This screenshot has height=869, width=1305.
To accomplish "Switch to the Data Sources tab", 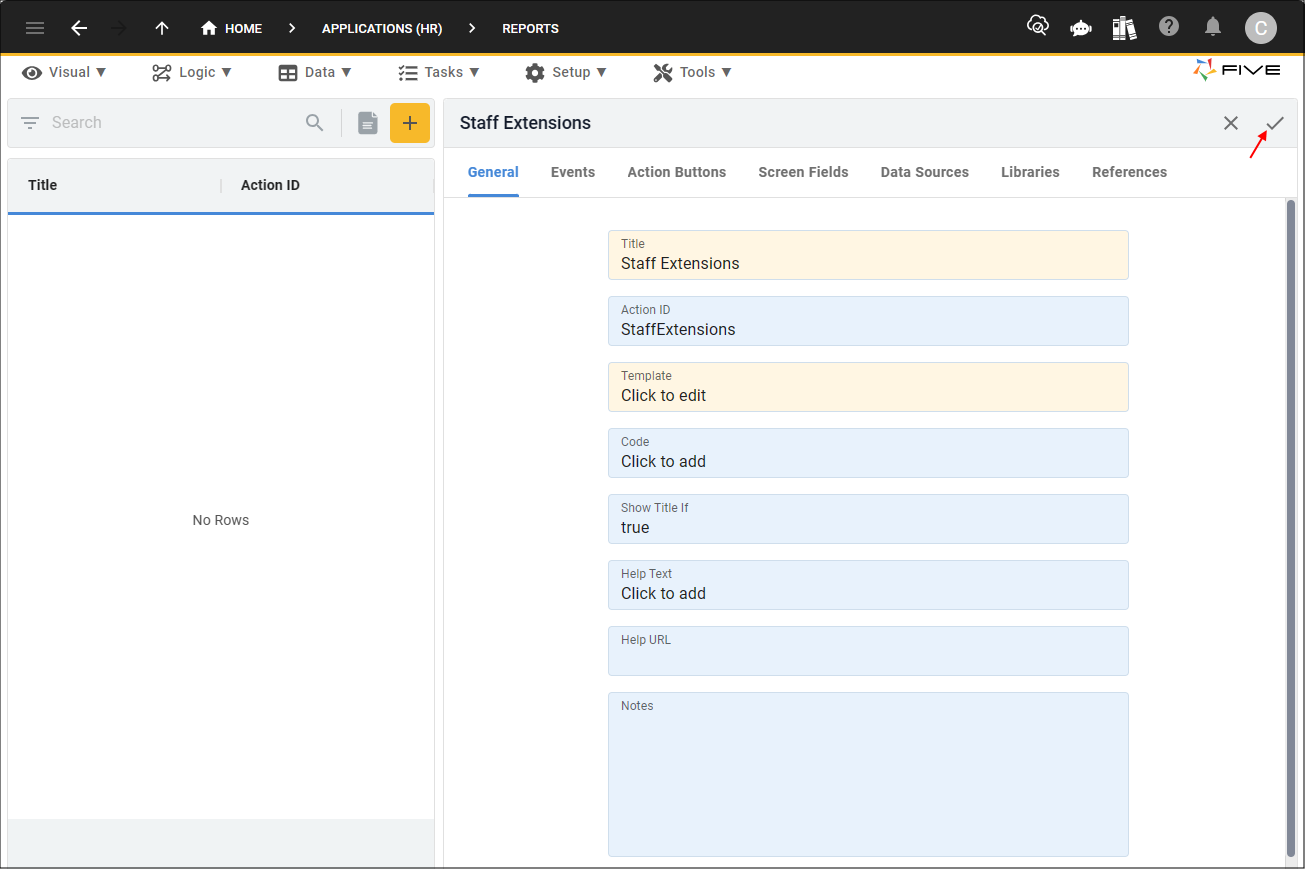I will (x=924, y=172).
